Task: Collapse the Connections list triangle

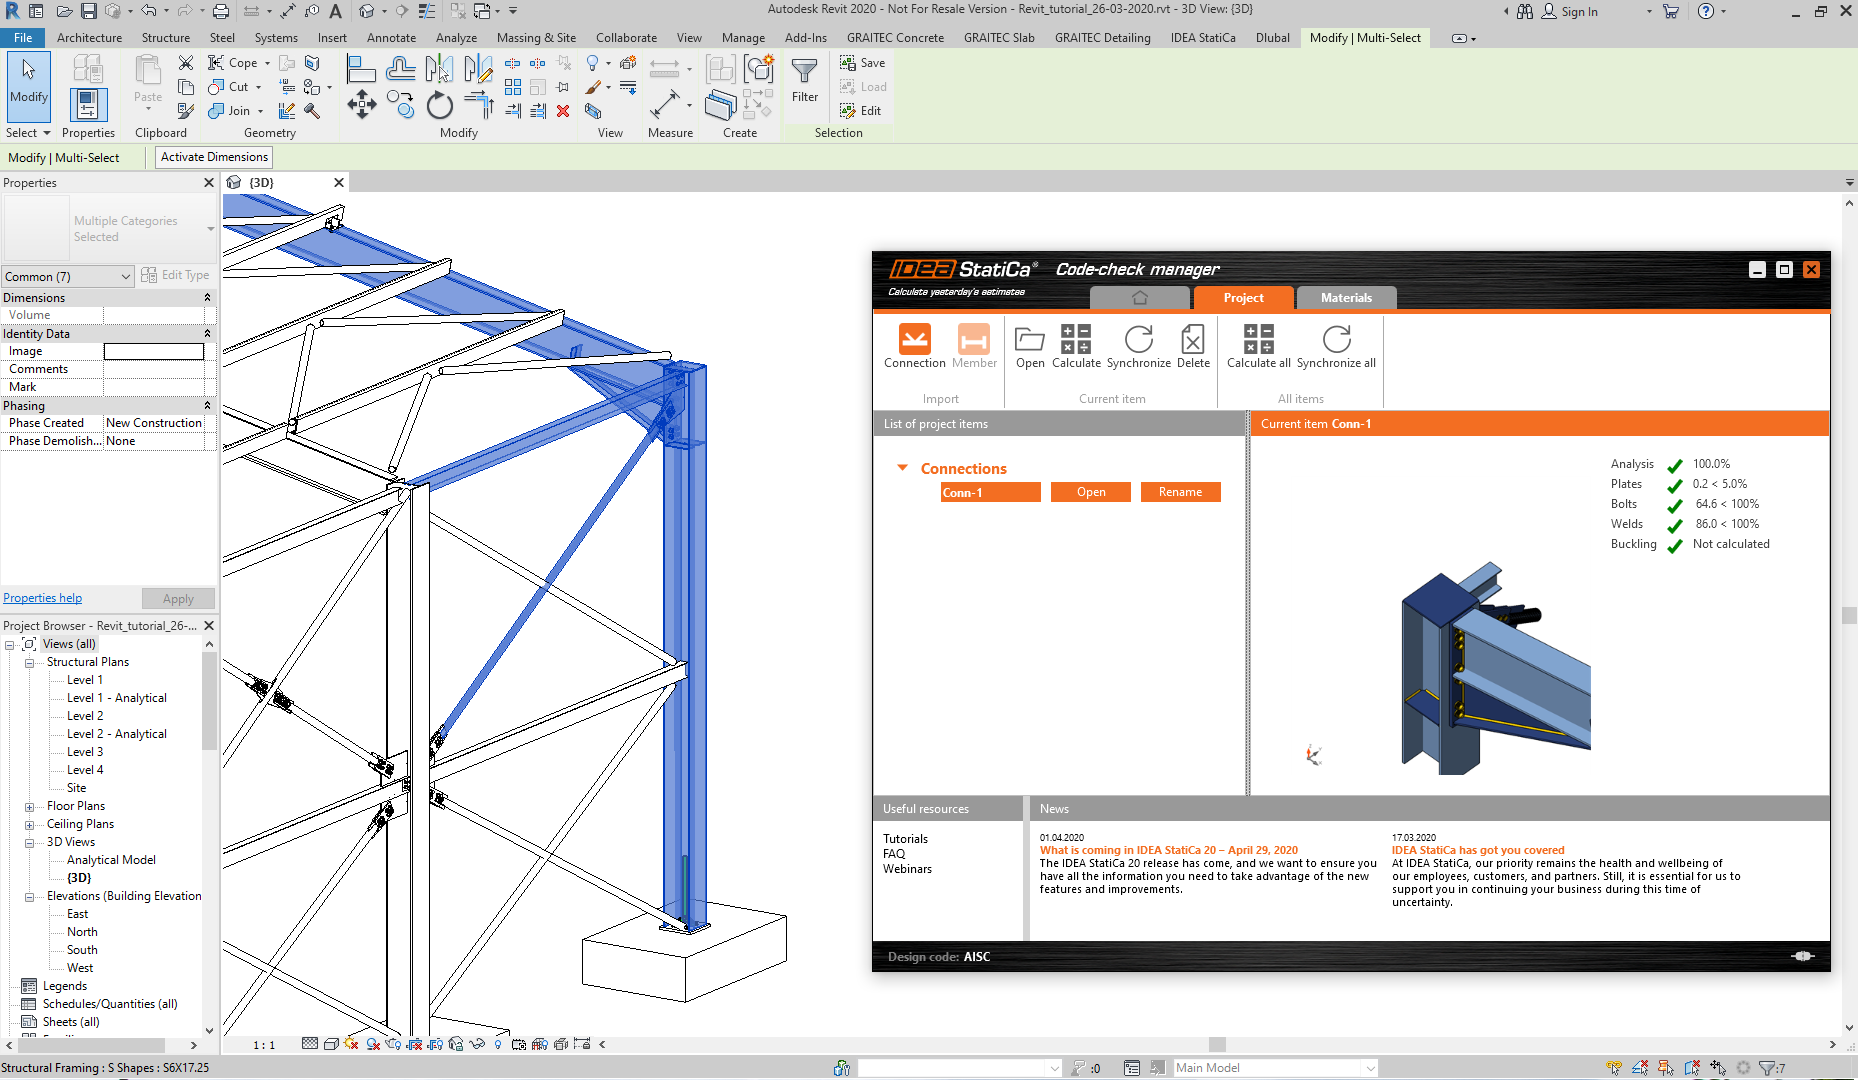Action: pos(902,468)
